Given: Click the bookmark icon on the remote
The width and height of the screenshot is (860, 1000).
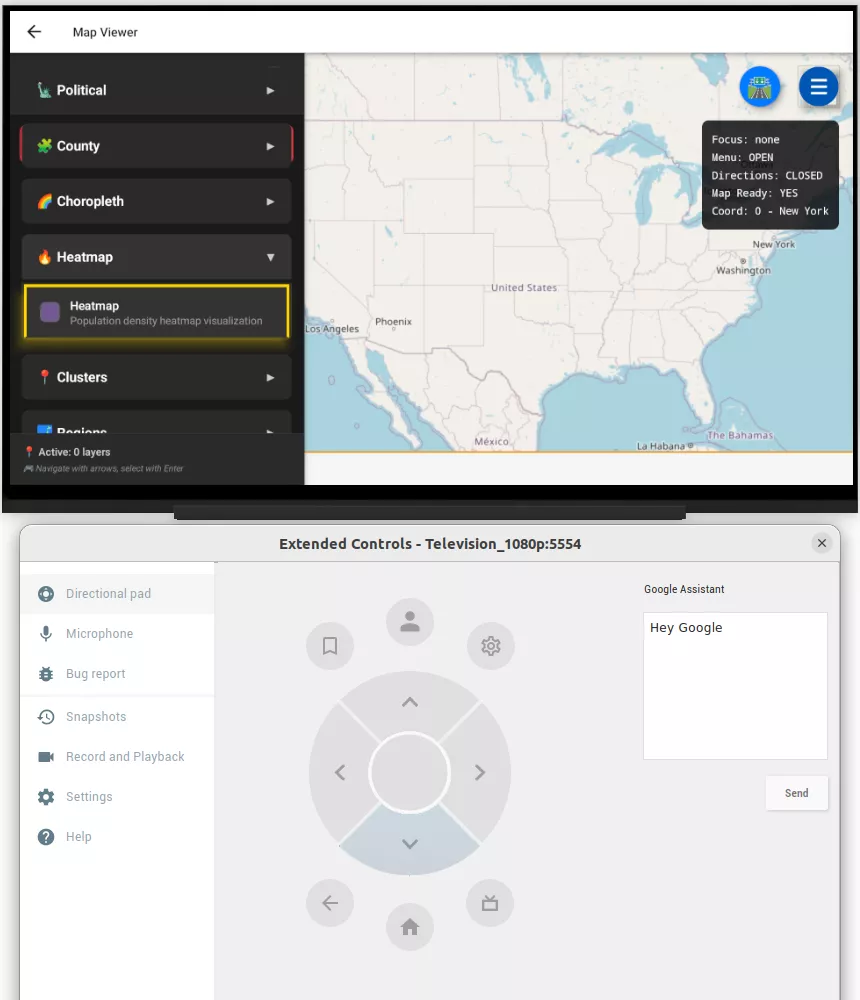Looking at the screenshot, I should pyautogui.click(x=330, y=646).
